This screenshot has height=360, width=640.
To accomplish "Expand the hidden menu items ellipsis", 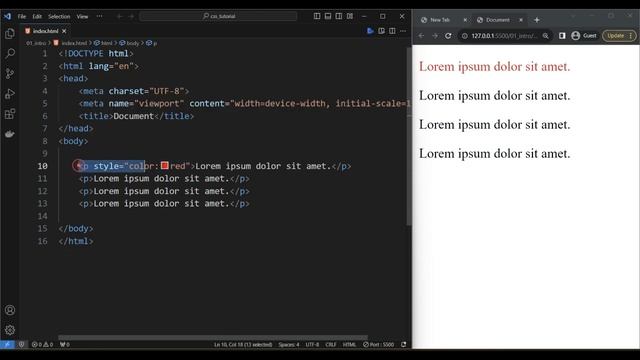I will pos(99,16).
